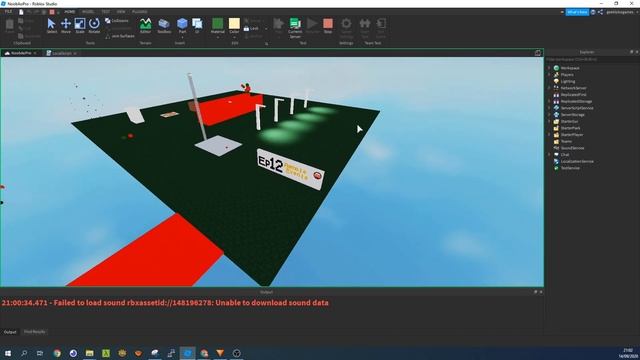Open the Color dropdown arrow
The width and height of the screenshot is (640, 360).
click(234, 37)
